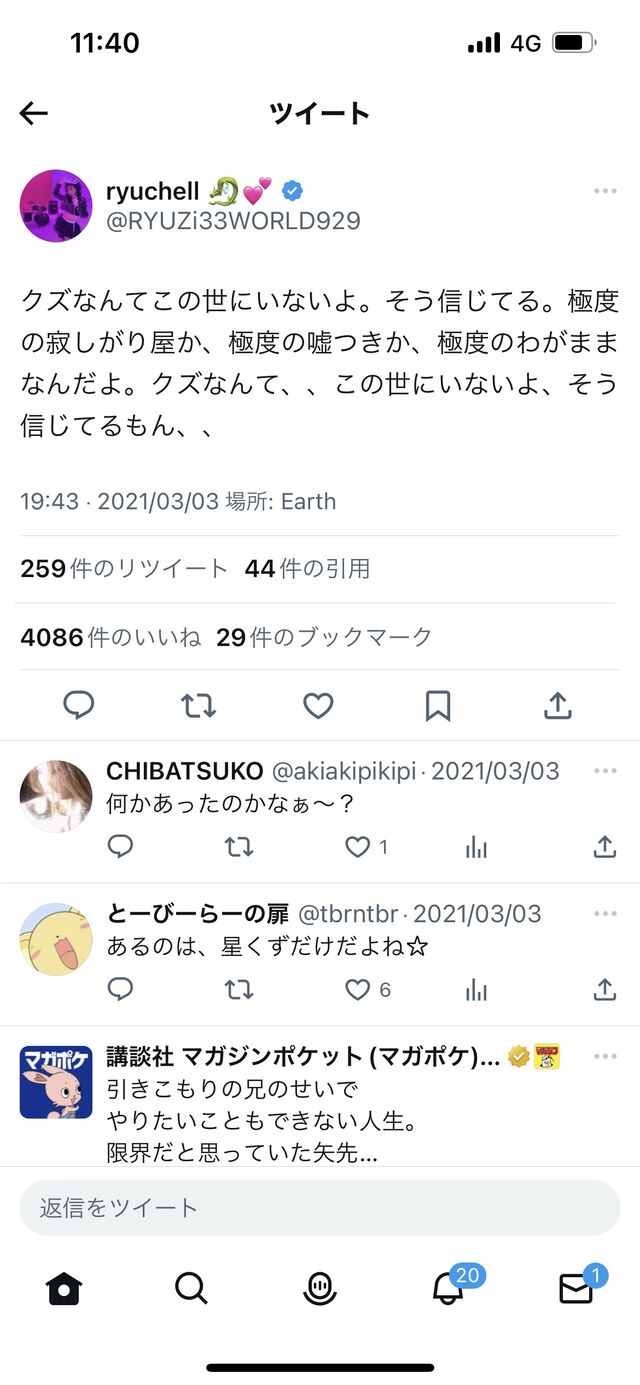Screen dimensions: 640x1385
Task: Reply to ryuchell's main tweet
Action: [x=79, y=706]
